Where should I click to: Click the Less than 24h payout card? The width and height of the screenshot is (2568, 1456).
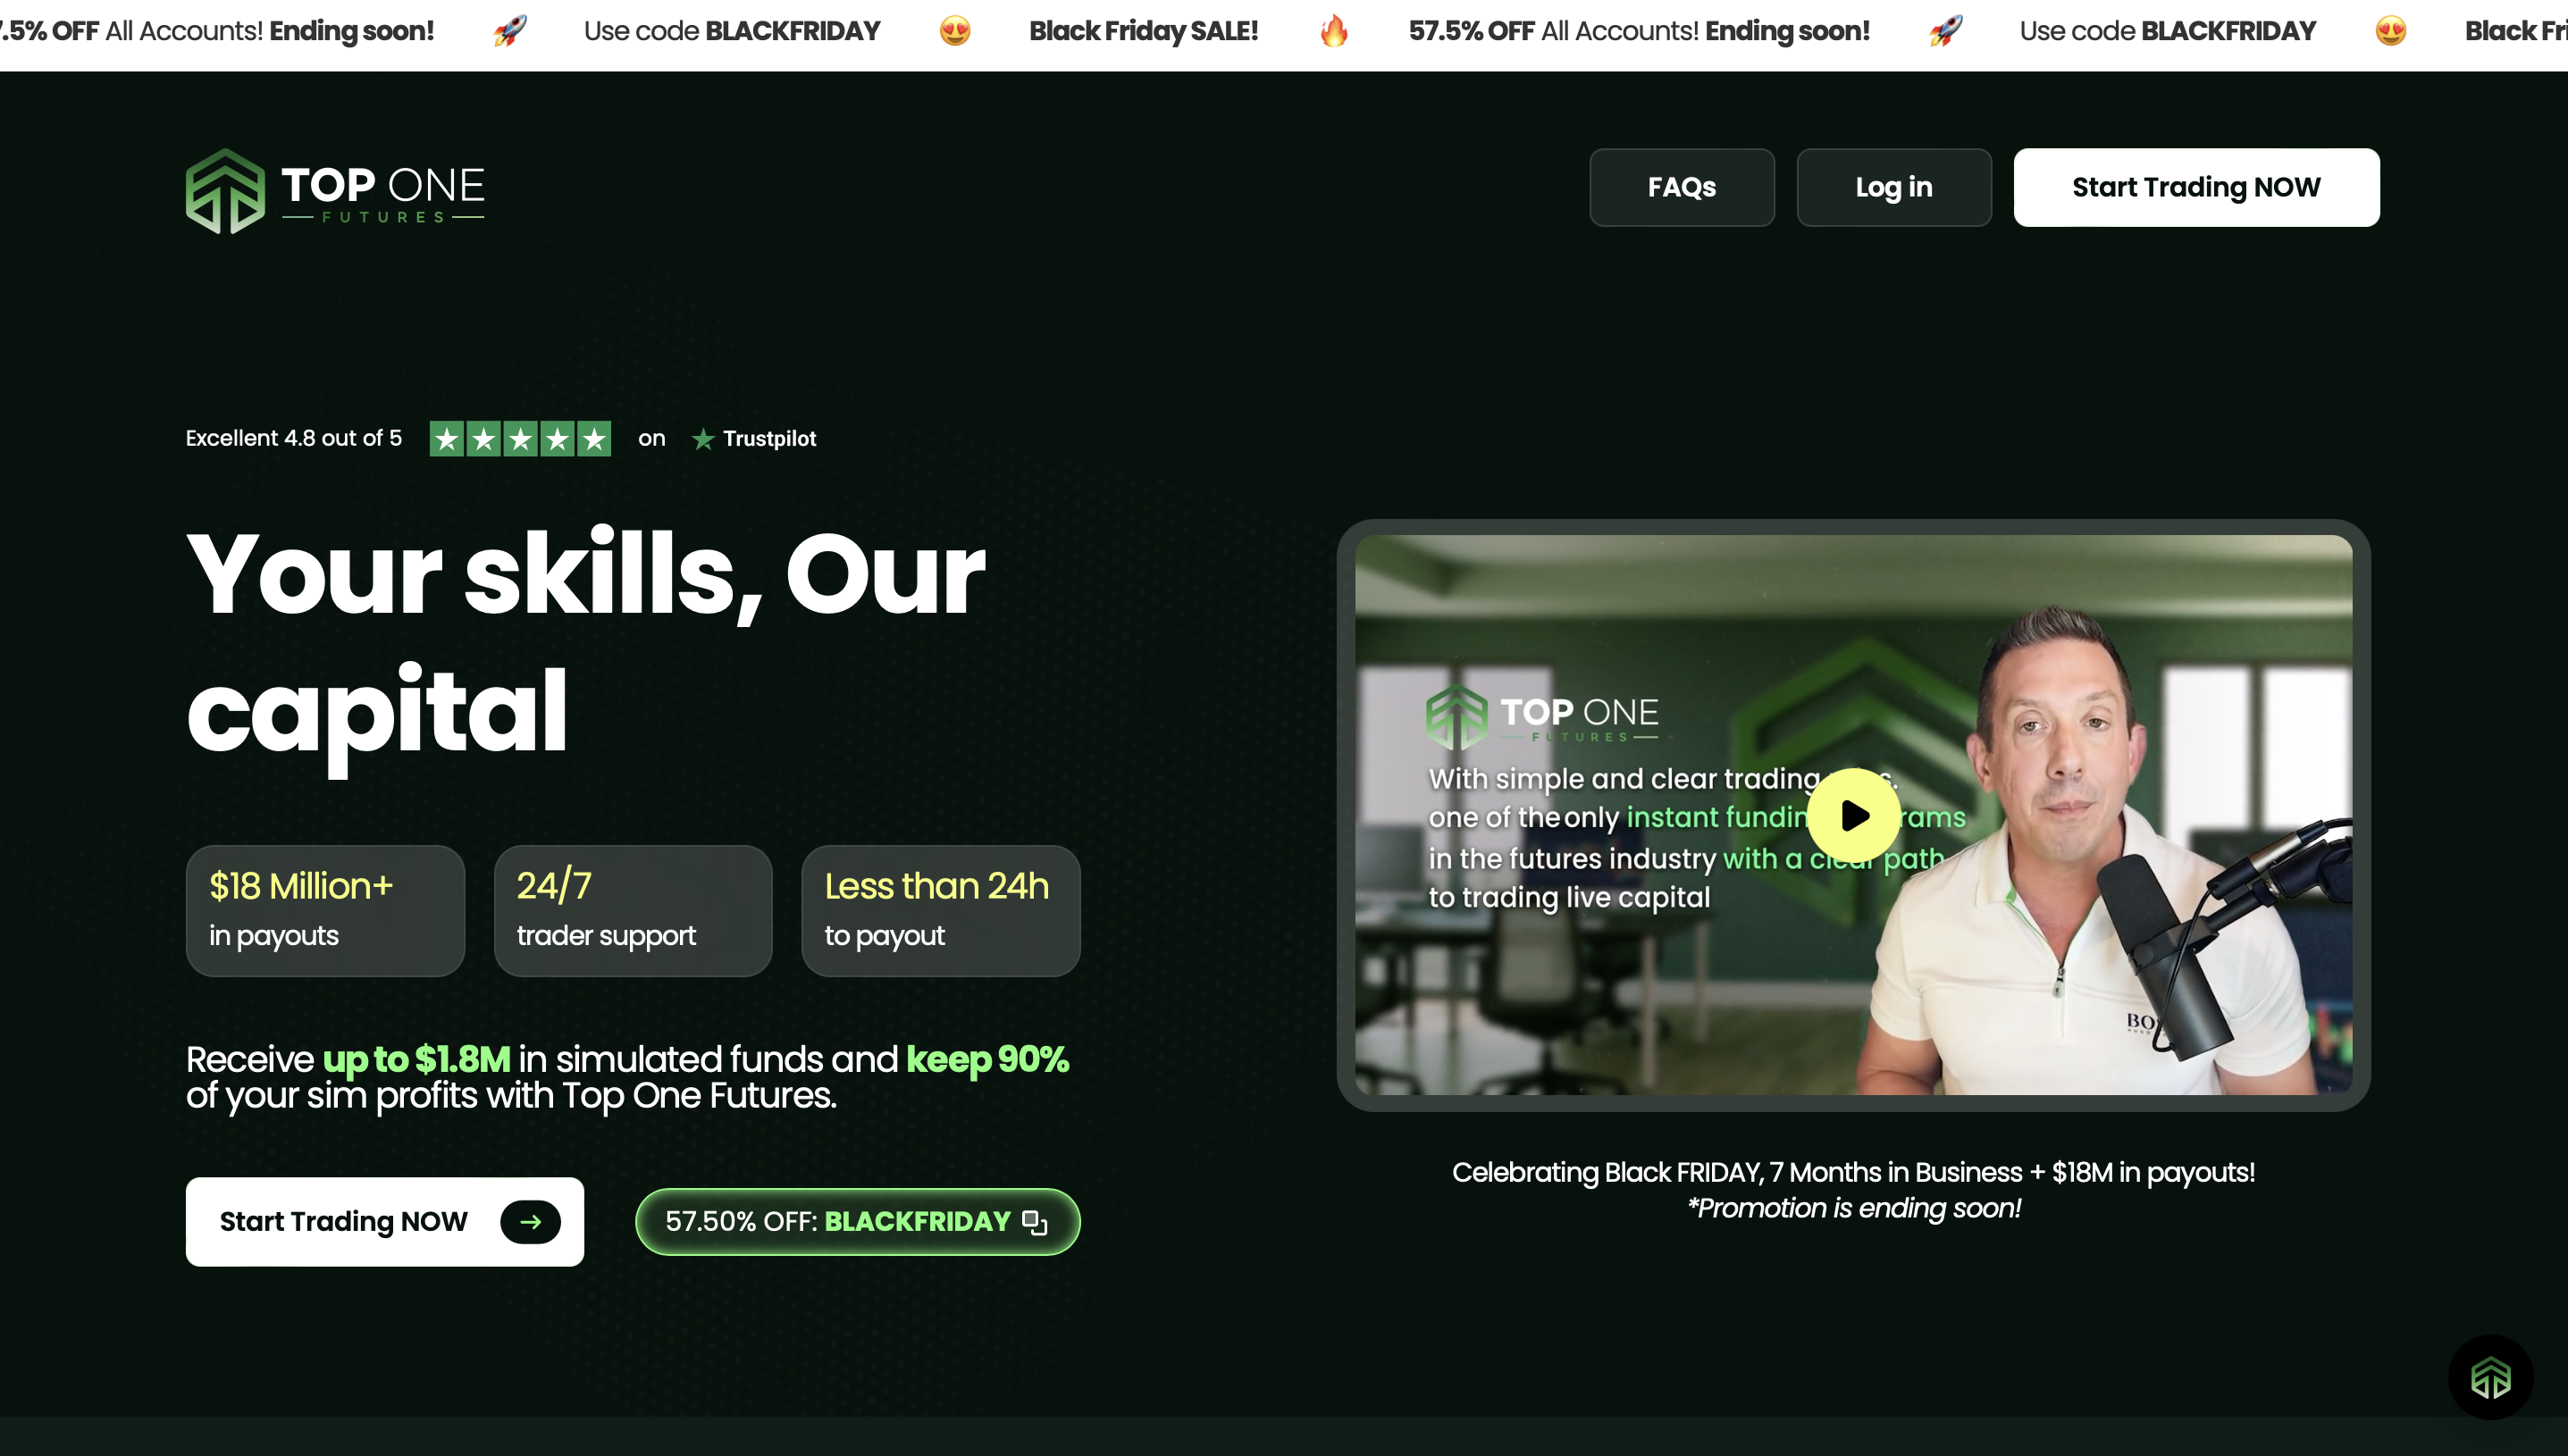(x=940, y=911)
